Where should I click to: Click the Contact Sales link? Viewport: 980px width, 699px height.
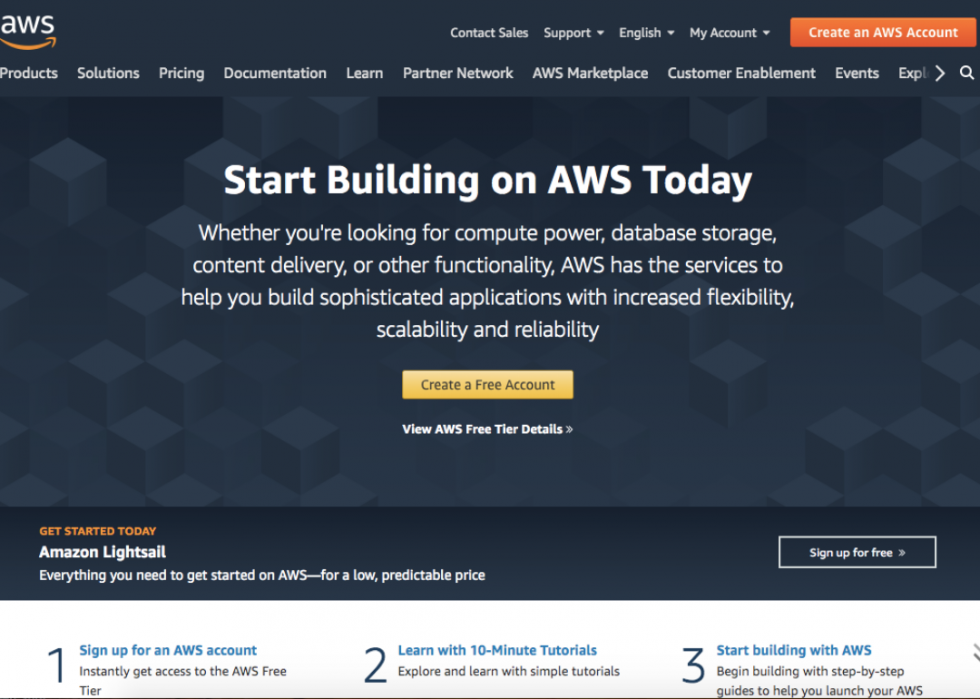(x=489, y=33)
